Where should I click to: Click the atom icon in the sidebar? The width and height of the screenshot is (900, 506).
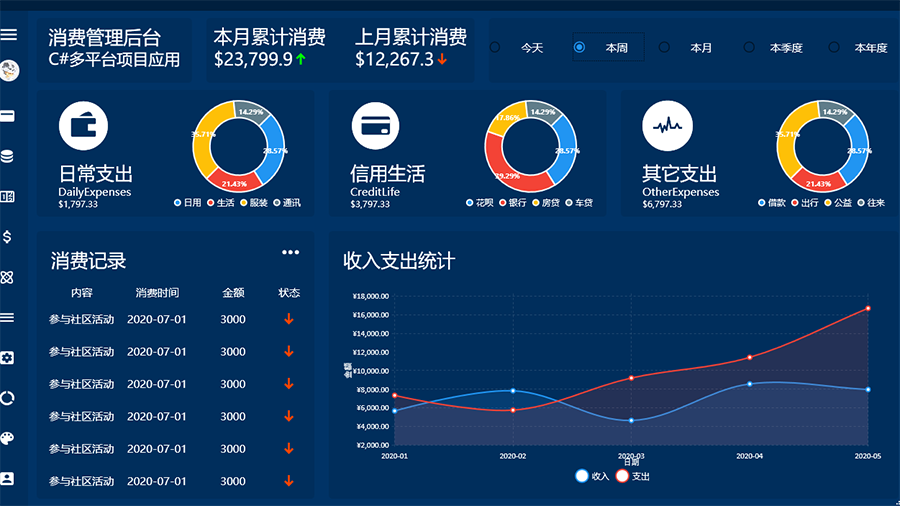8,277
